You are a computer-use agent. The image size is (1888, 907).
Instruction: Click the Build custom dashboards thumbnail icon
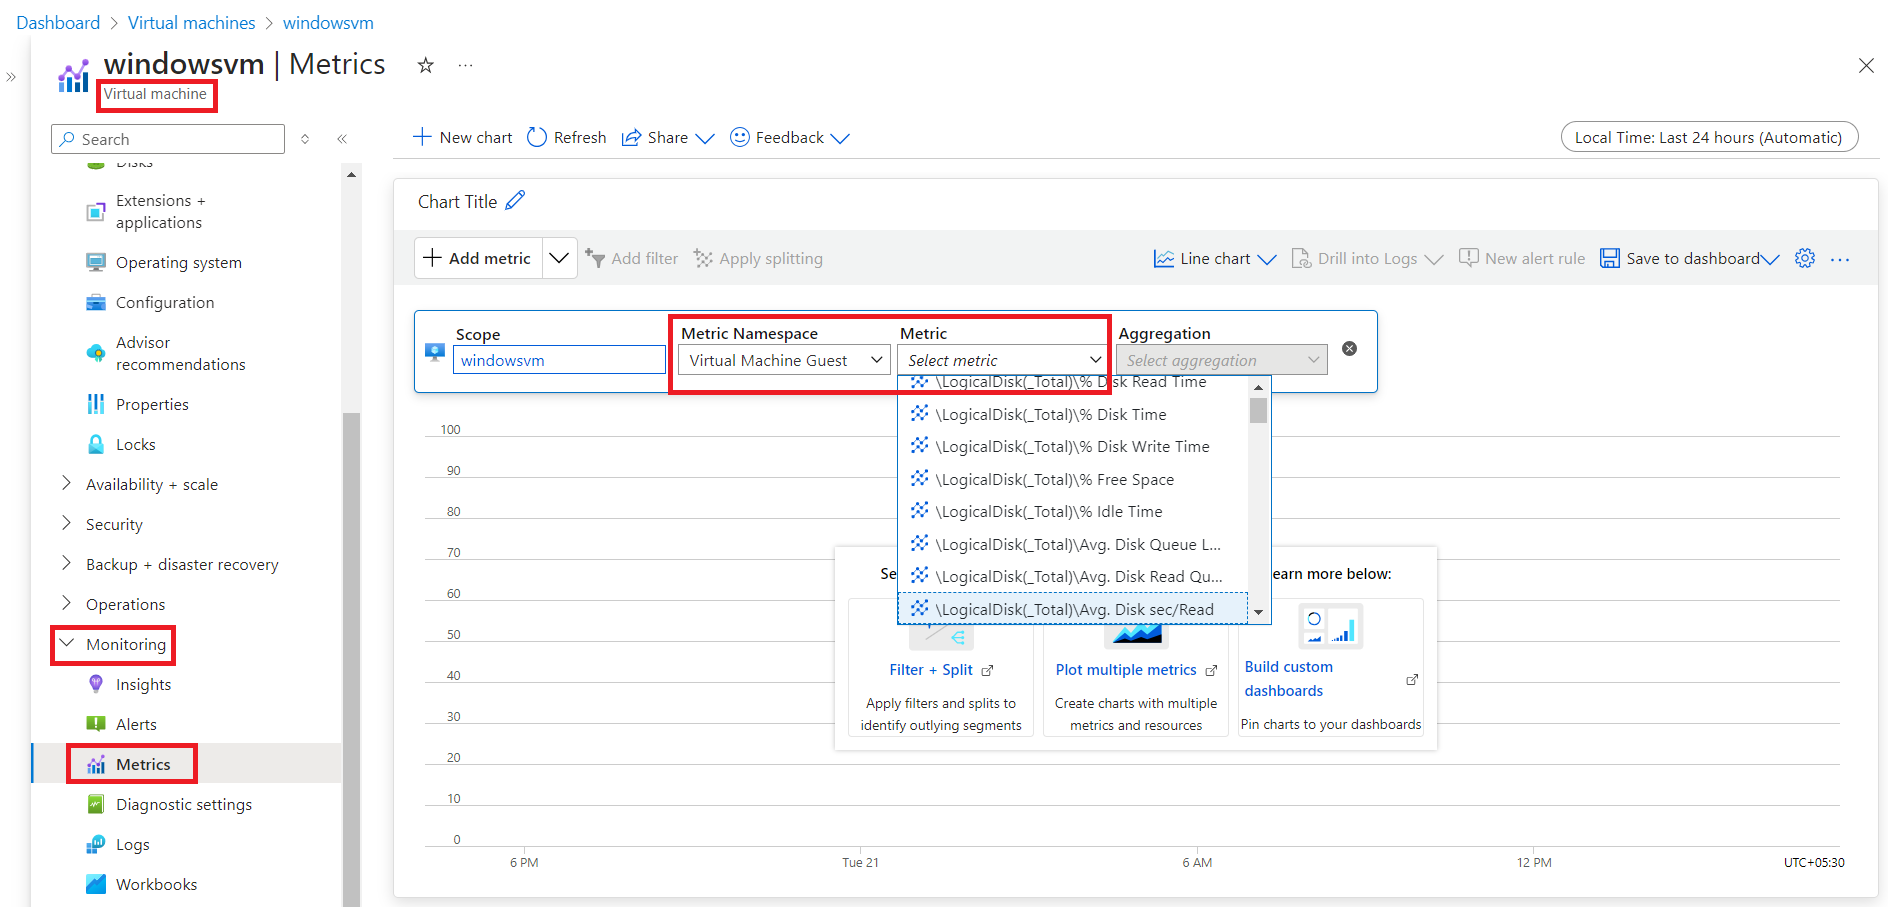click(1330, 626)
